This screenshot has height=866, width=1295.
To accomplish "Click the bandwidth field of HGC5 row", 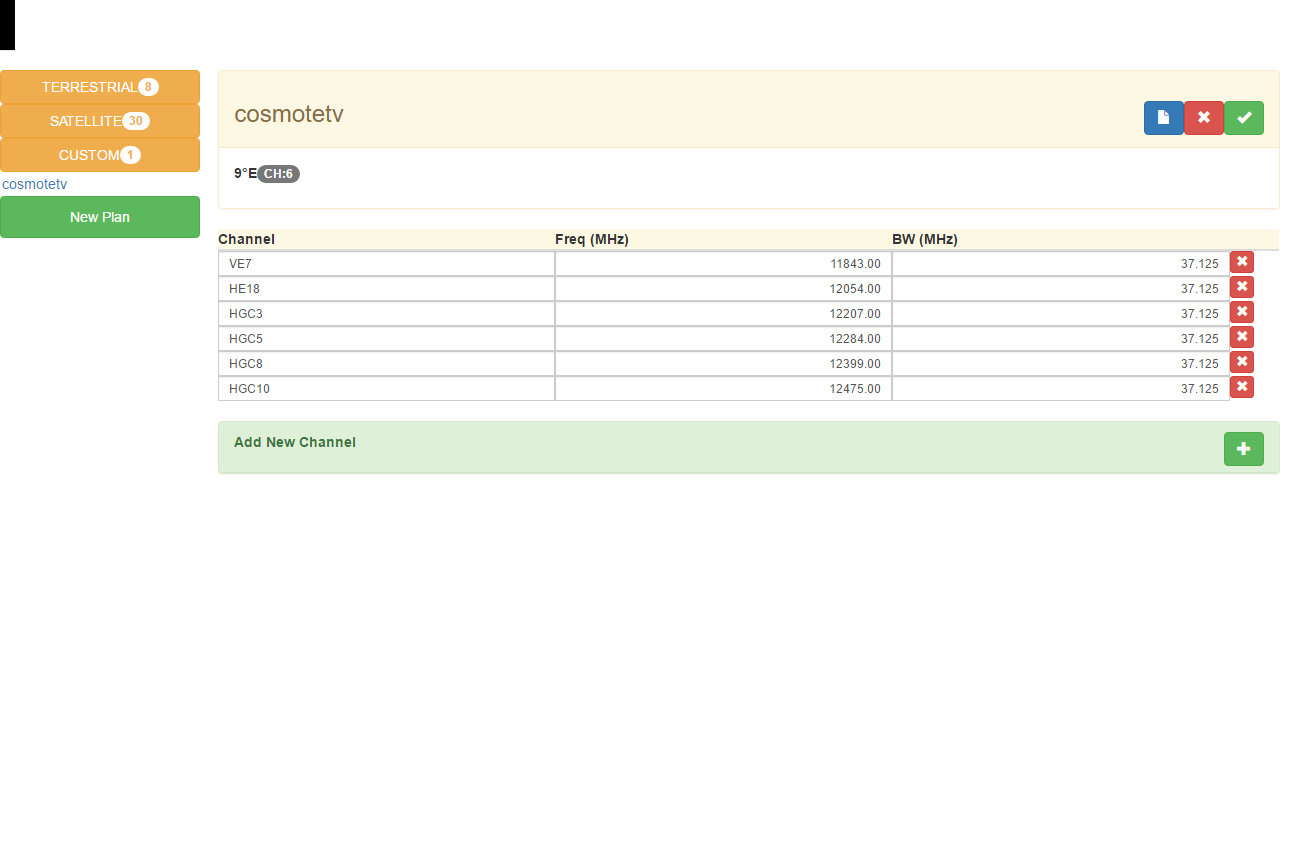I will point(1061,339).
